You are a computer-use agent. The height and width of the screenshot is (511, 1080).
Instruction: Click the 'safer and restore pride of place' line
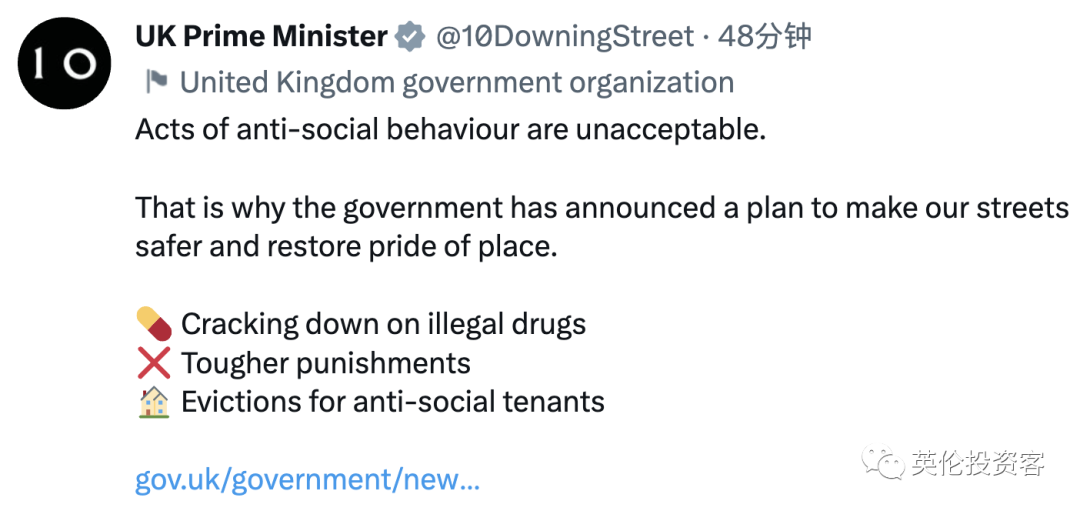coord(346,246)
